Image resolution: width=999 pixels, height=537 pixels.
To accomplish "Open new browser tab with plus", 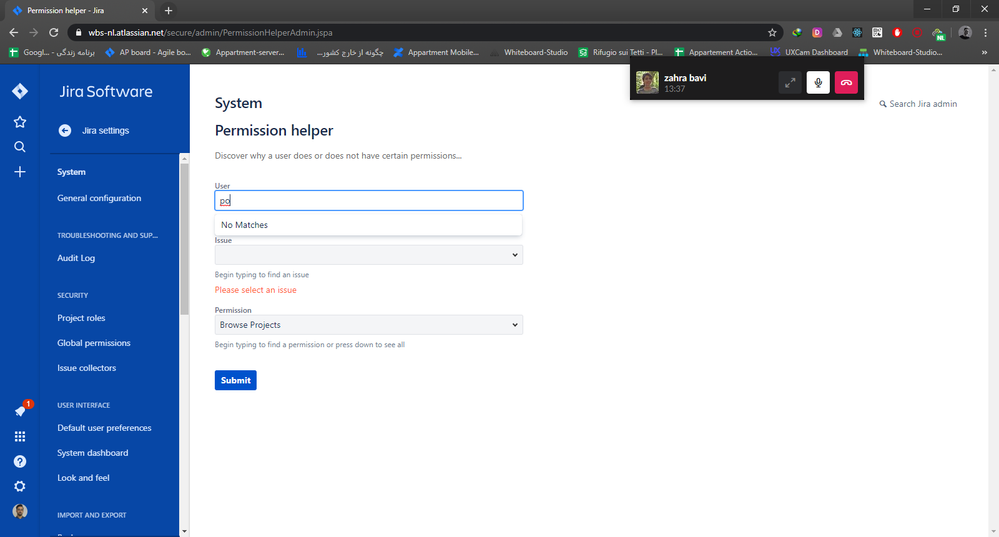I will point(168,10).
